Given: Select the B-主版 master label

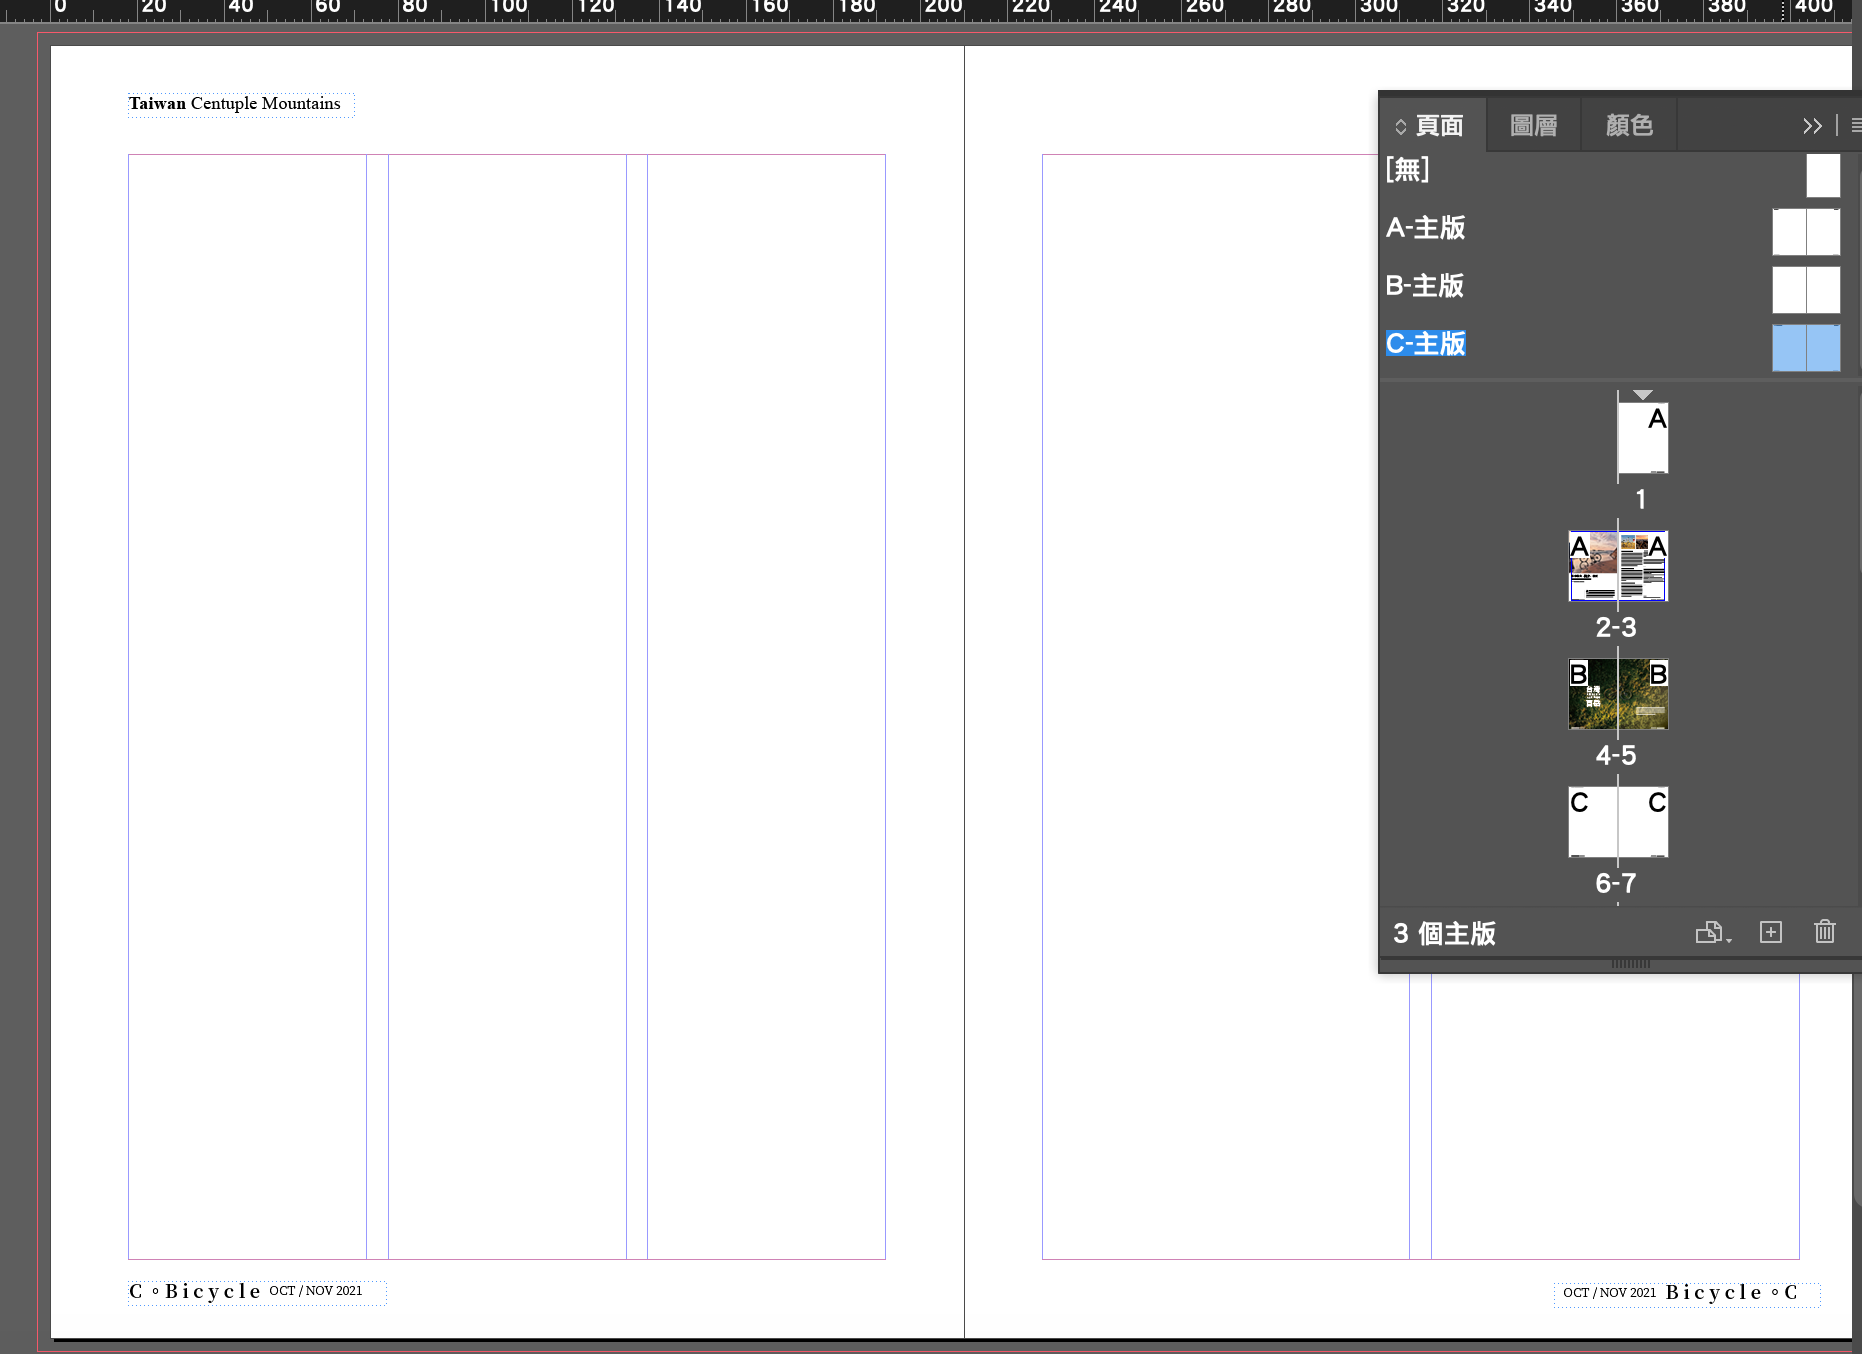Looking at the screenshot, I should tap(1424, 286).
